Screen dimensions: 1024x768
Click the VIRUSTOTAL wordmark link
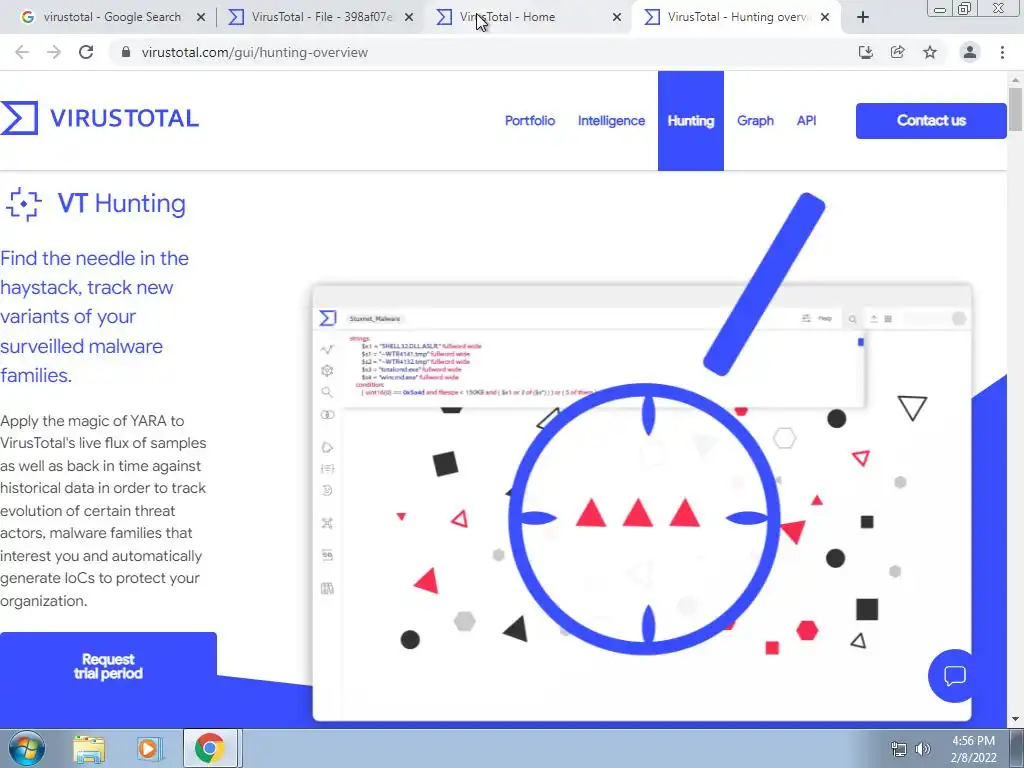pos(124,118)
